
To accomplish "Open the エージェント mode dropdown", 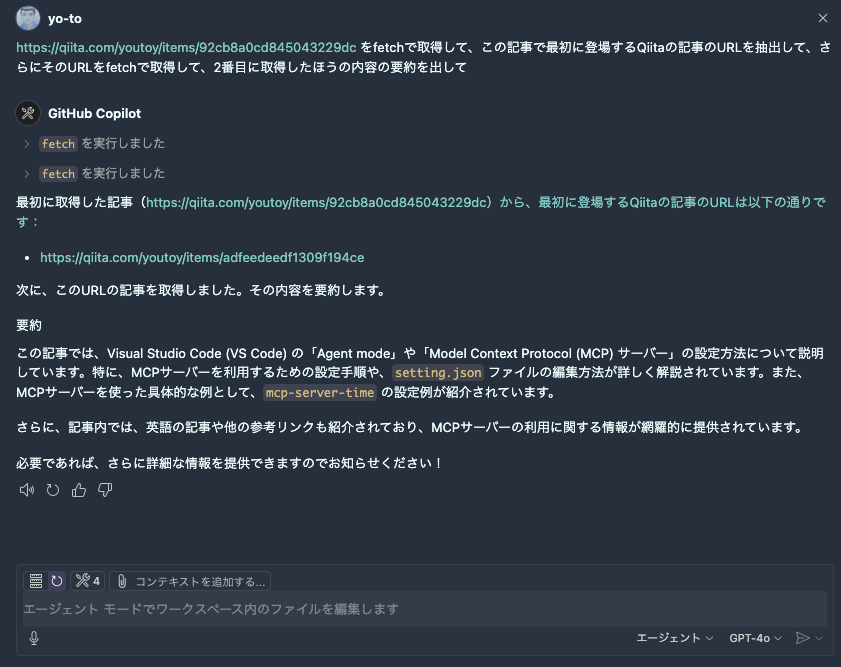I will (672, 637).
